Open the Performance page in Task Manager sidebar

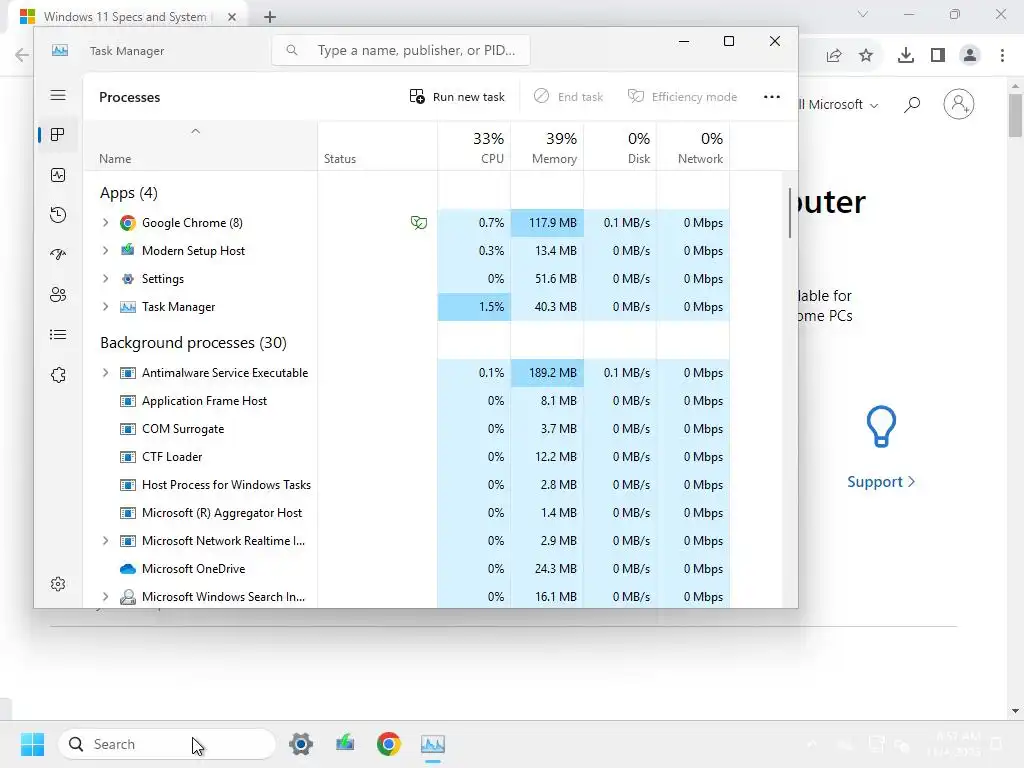pos(58,175)
